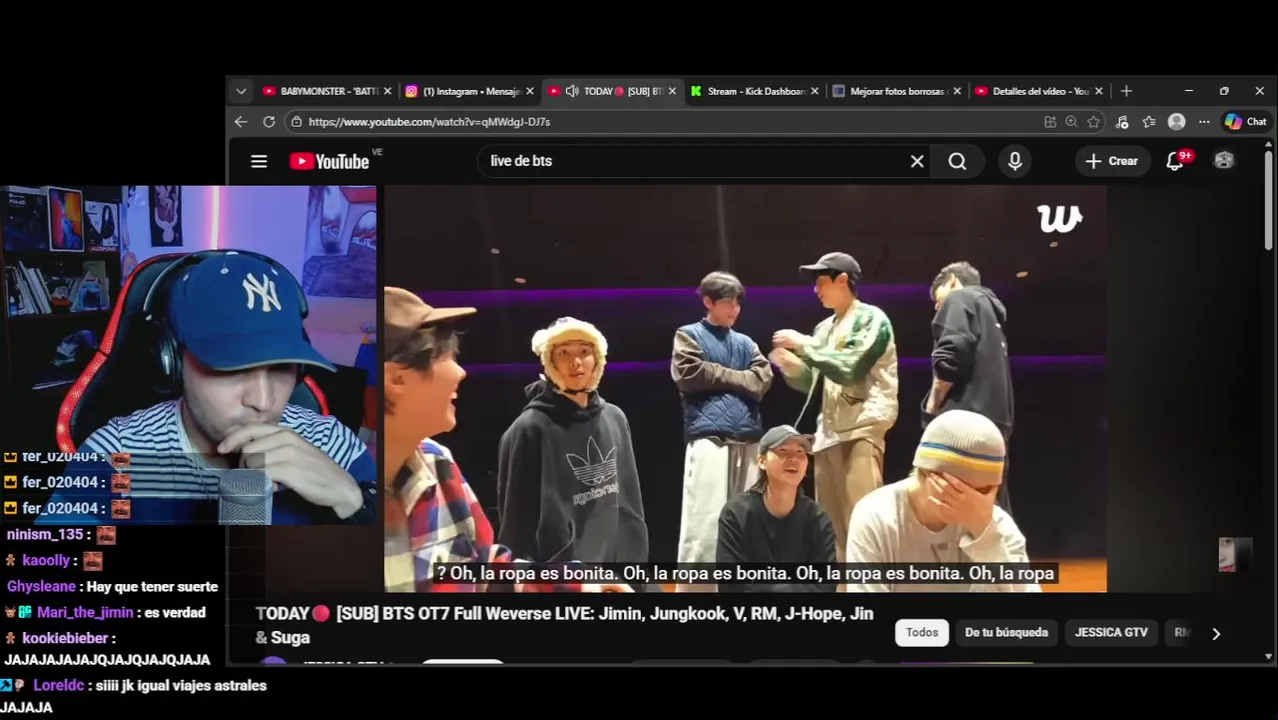The width and height of the screenshot is (1278, 720).
Task: Click the BTS video player
Action: click(x=746, y=389)
